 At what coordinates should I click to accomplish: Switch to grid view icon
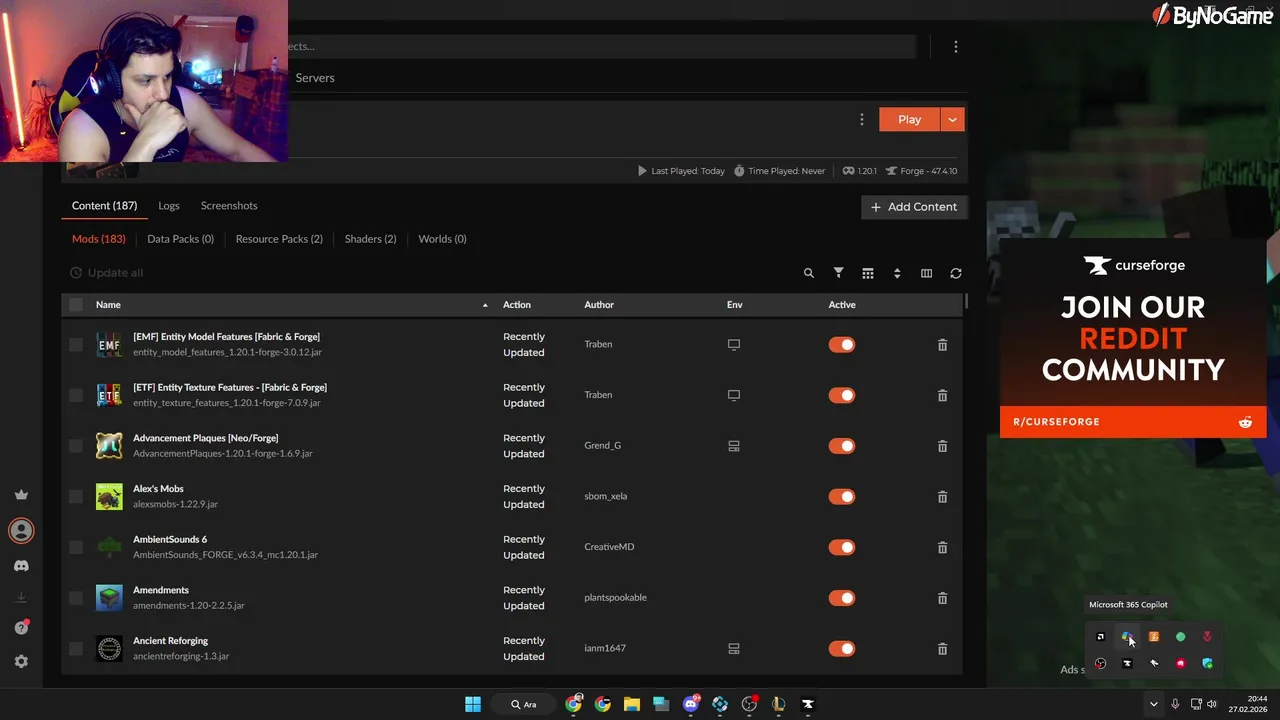[868, 273]
